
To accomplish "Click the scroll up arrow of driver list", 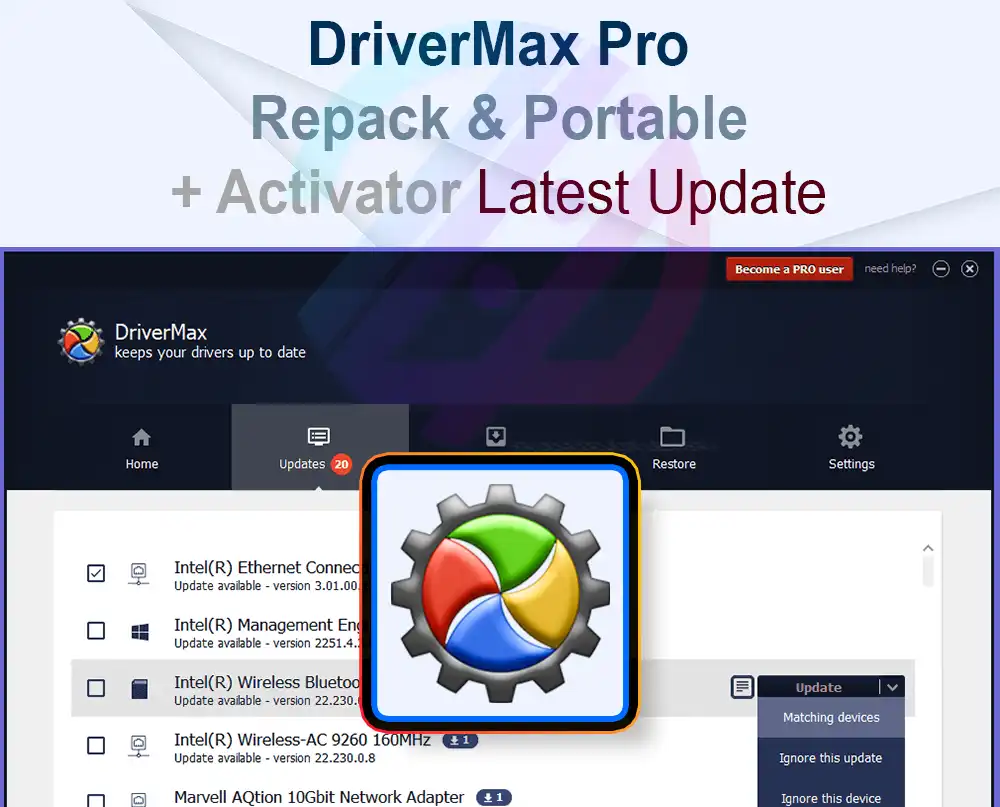I will tap(928, 549).
